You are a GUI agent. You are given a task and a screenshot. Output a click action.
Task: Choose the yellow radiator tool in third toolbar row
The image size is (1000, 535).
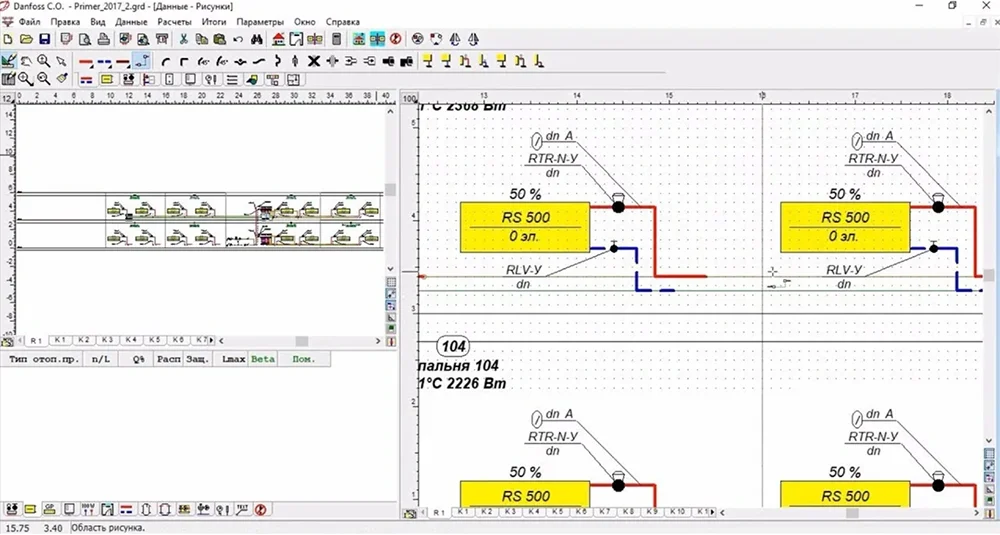(x=106, y=78)
